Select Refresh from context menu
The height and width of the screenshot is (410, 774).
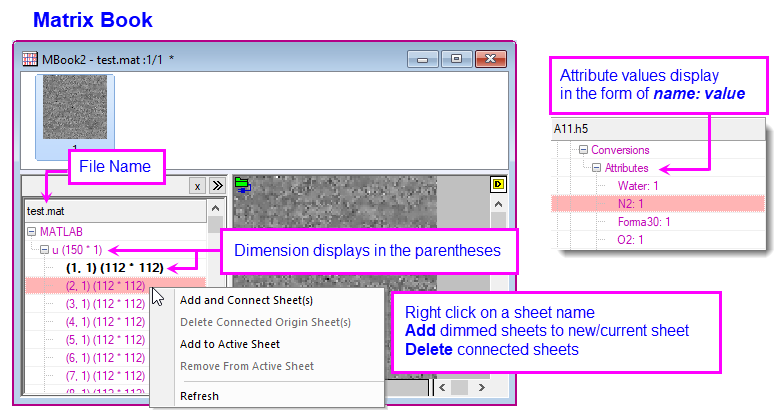click(x=199, y=396)
